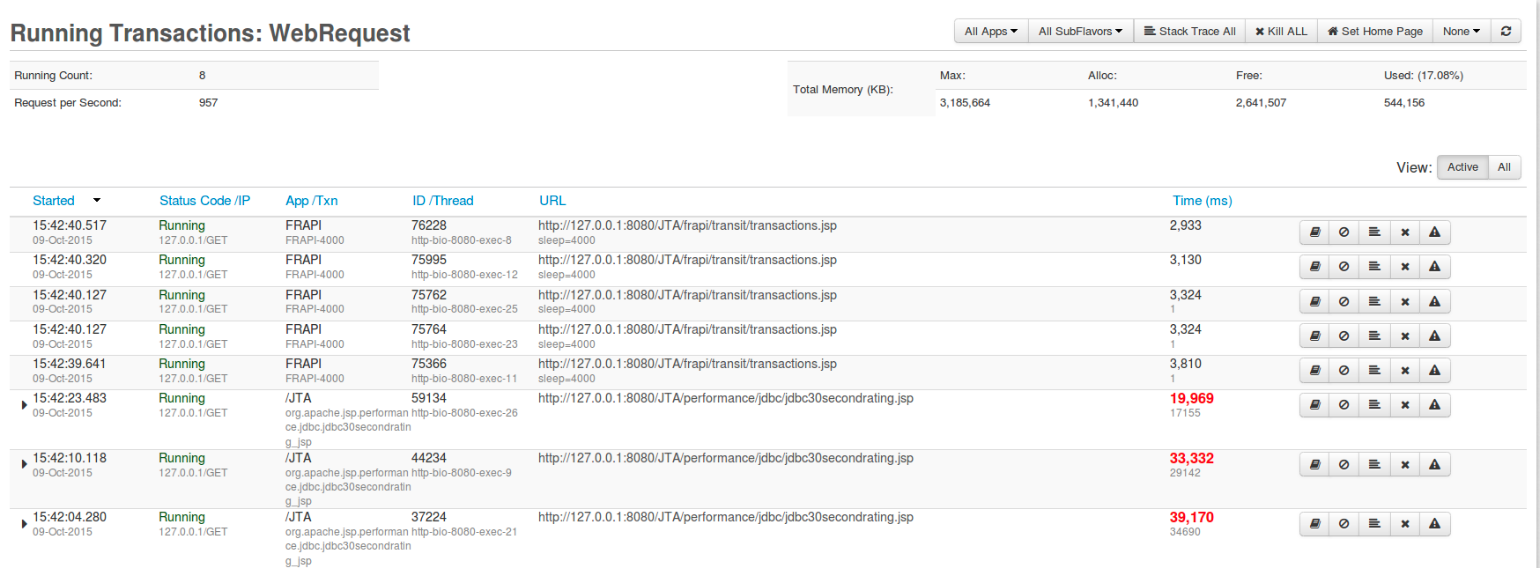Sort the table by the Time (ms) column
Screen dimensions: 1540x568
1202,200
